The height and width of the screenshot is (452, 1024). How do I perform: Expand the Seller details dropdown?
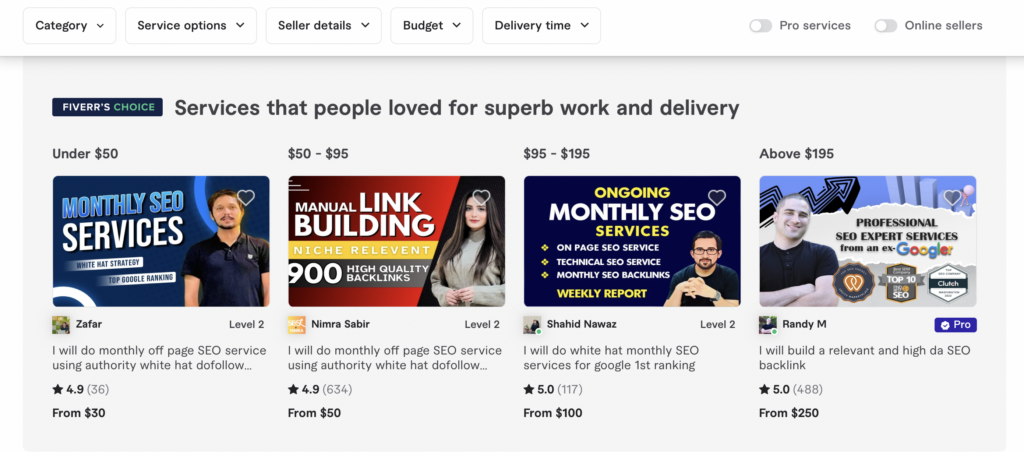point(323,25)
